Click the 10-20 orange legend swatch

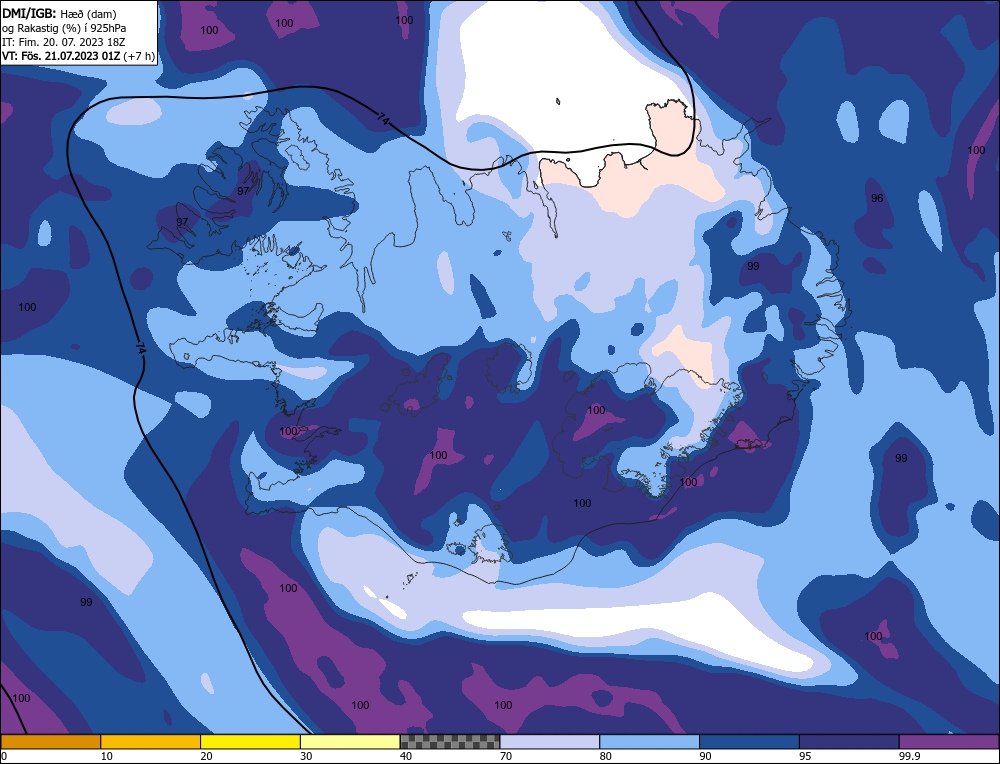(151, 741)
